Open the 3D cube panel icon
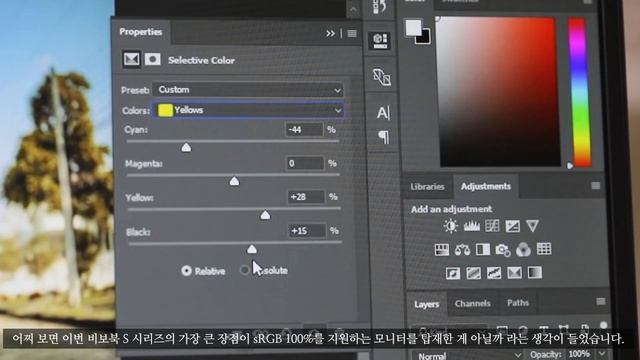 click(380, 41)
